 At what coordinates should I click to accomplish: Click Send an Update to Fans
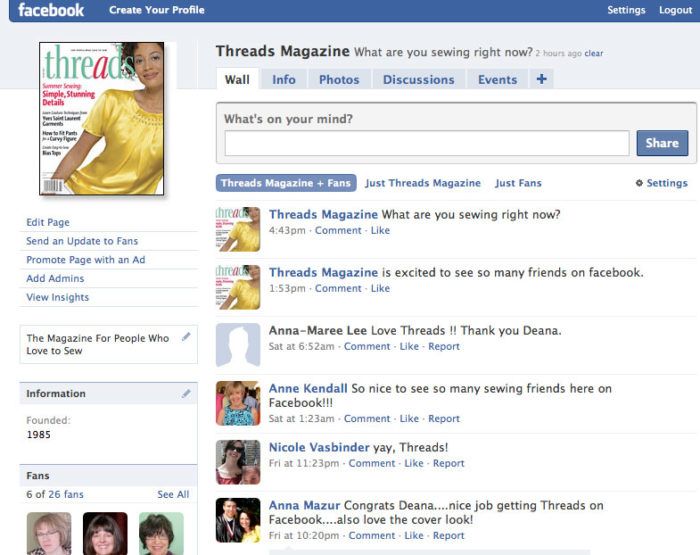pos(82,241)
